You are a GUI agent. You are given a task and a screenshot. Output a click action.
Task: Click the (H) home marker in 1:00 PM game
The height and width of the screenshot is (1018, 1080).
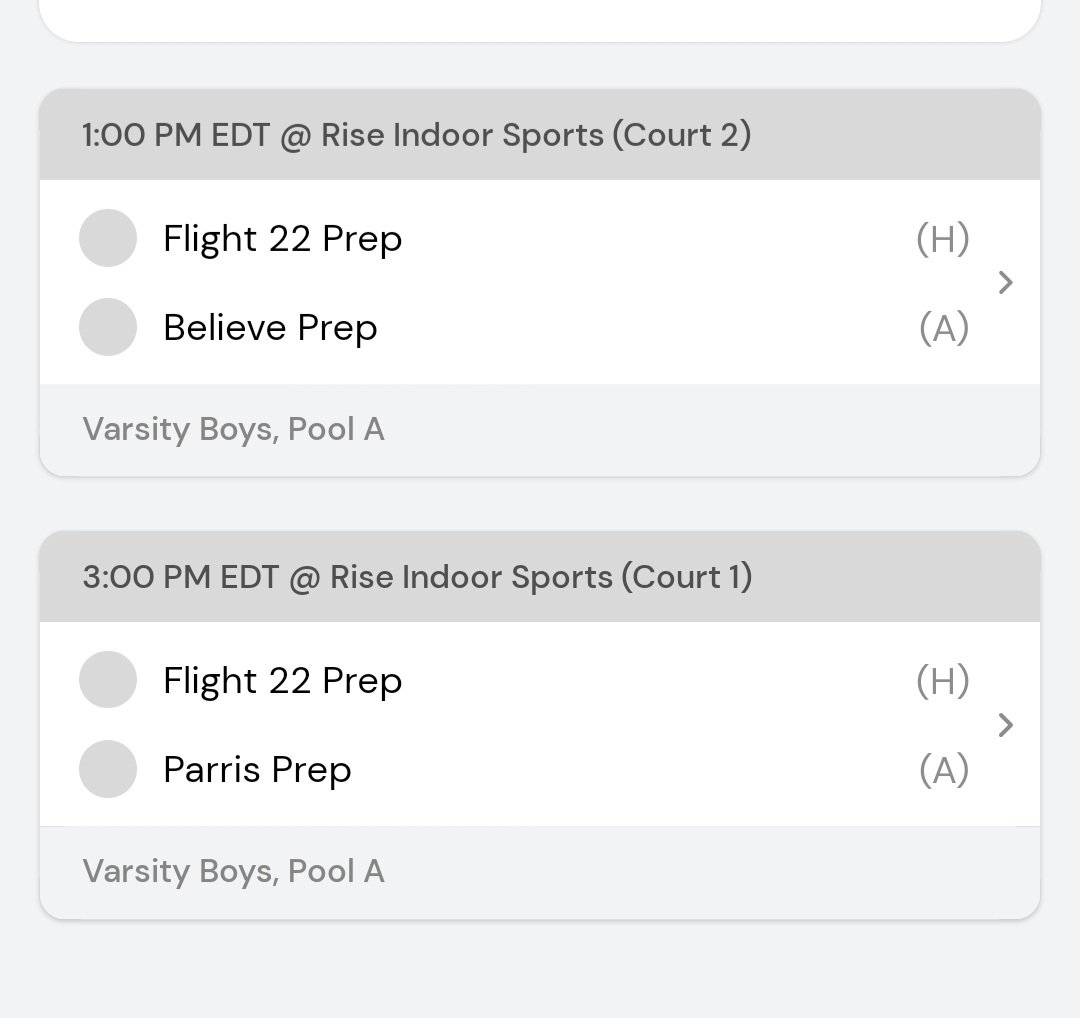tap(942, 239)
